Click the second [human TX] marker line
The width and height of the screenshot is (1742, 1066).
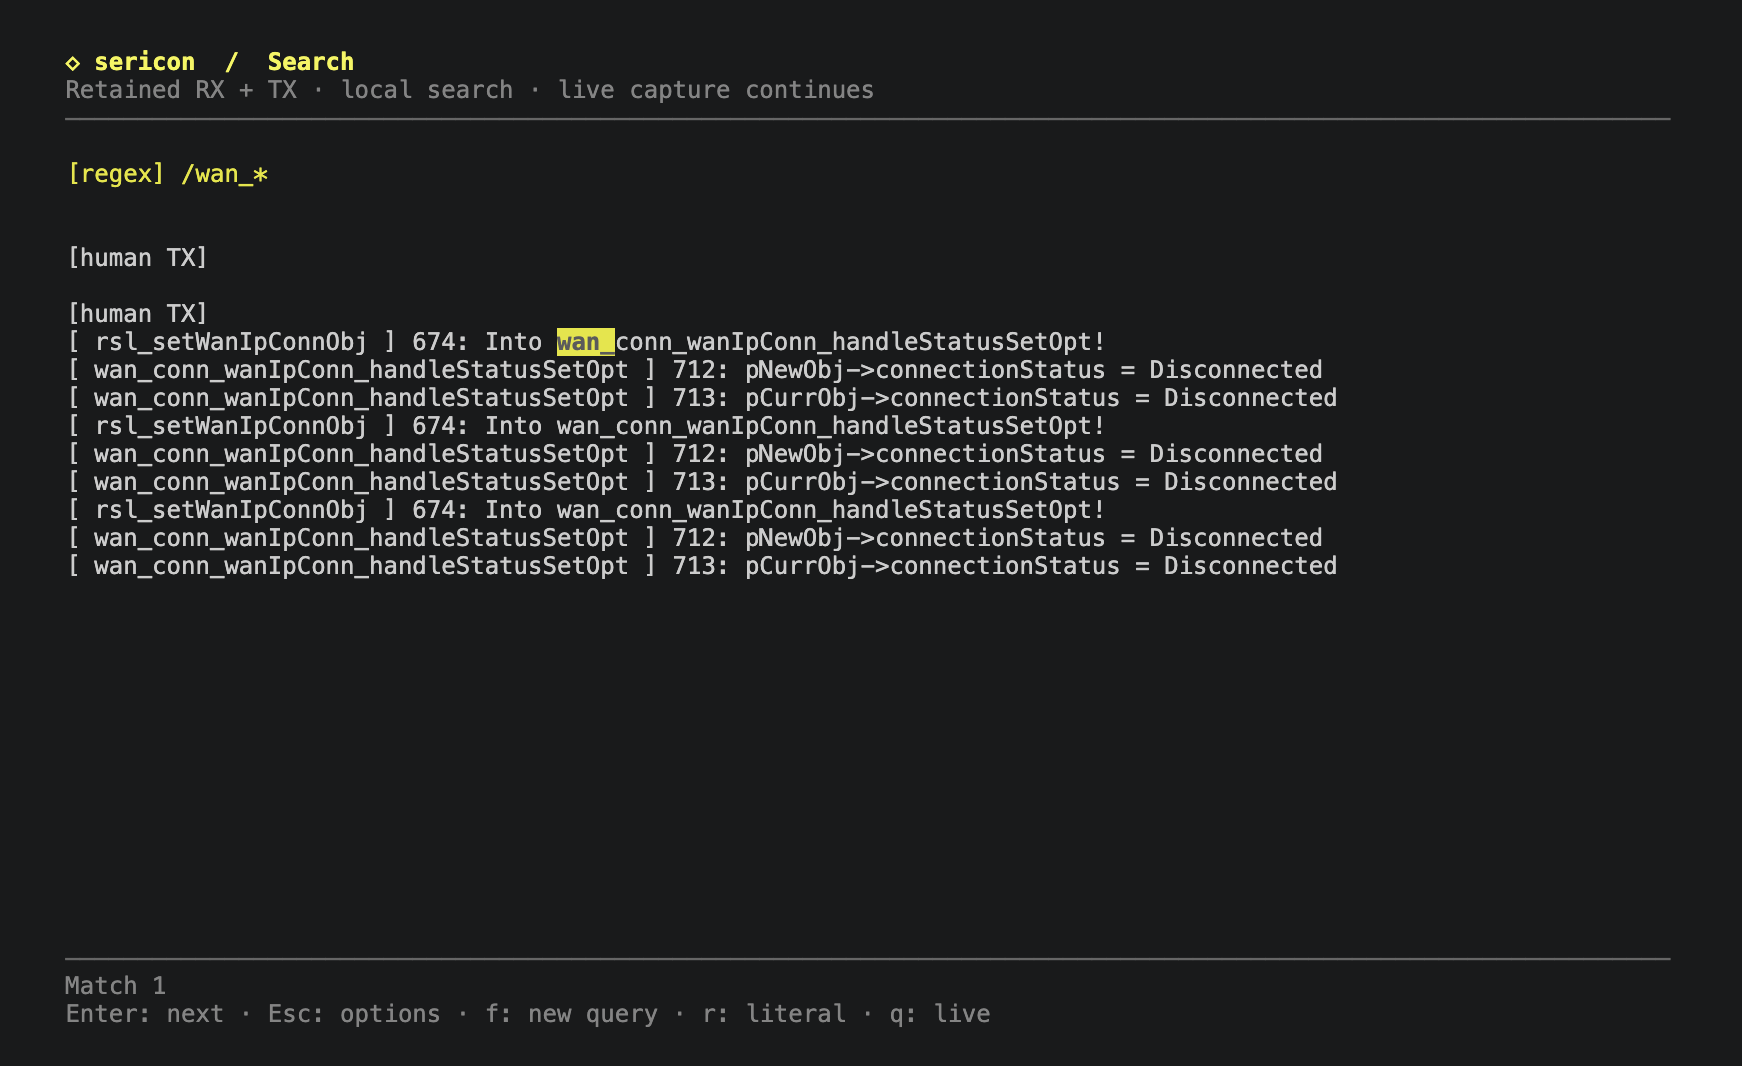tap(138, 314)
